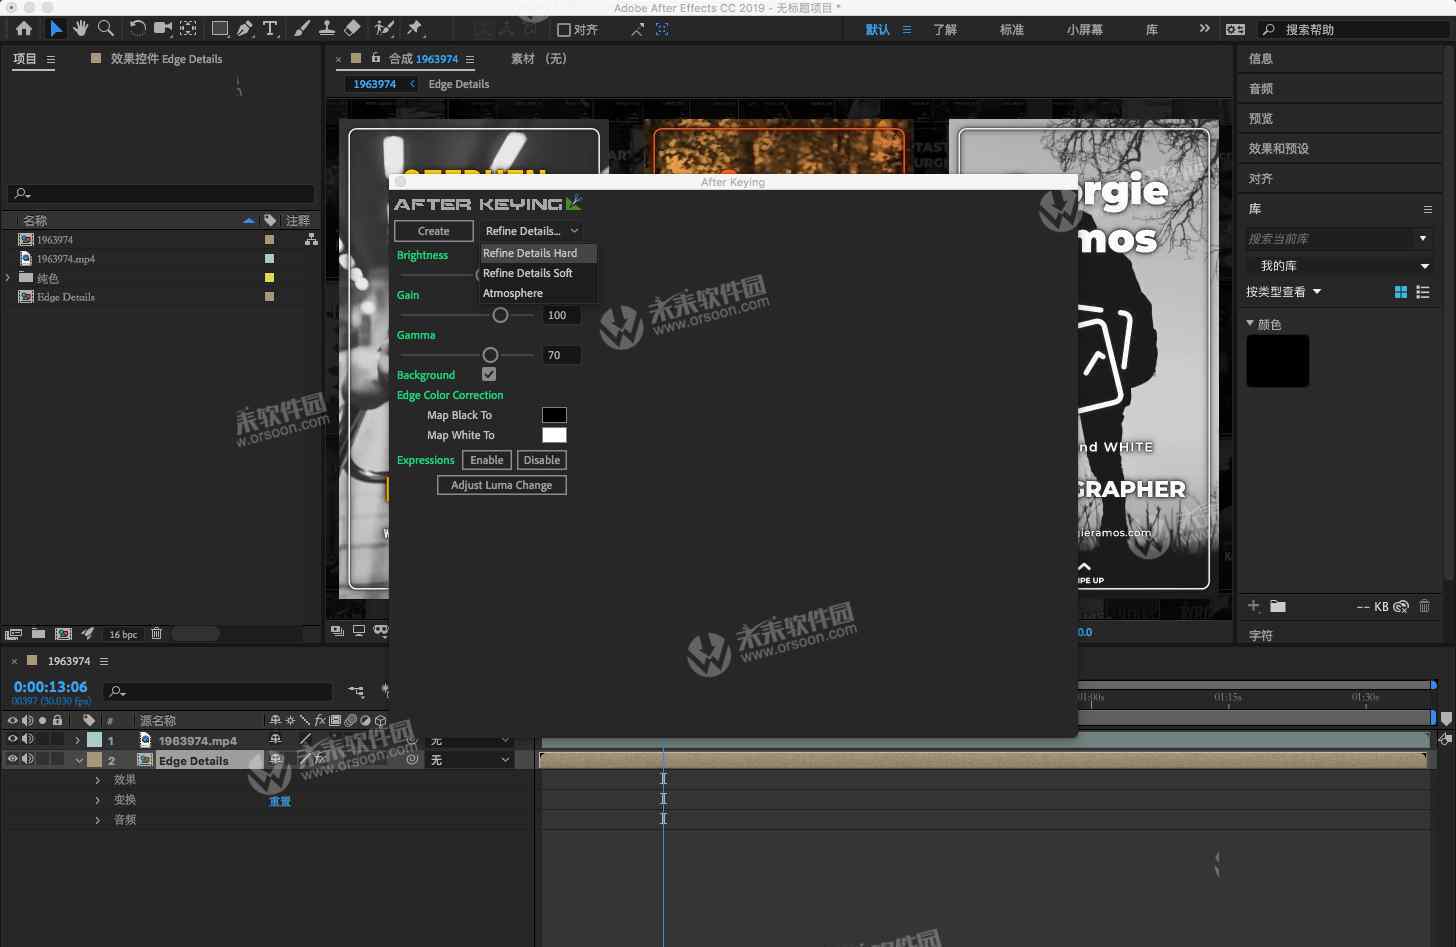1456x947 pixels.
Task: Click the Adjust Luma Change button
Action: pyautogui.click(x=502, y=485)
